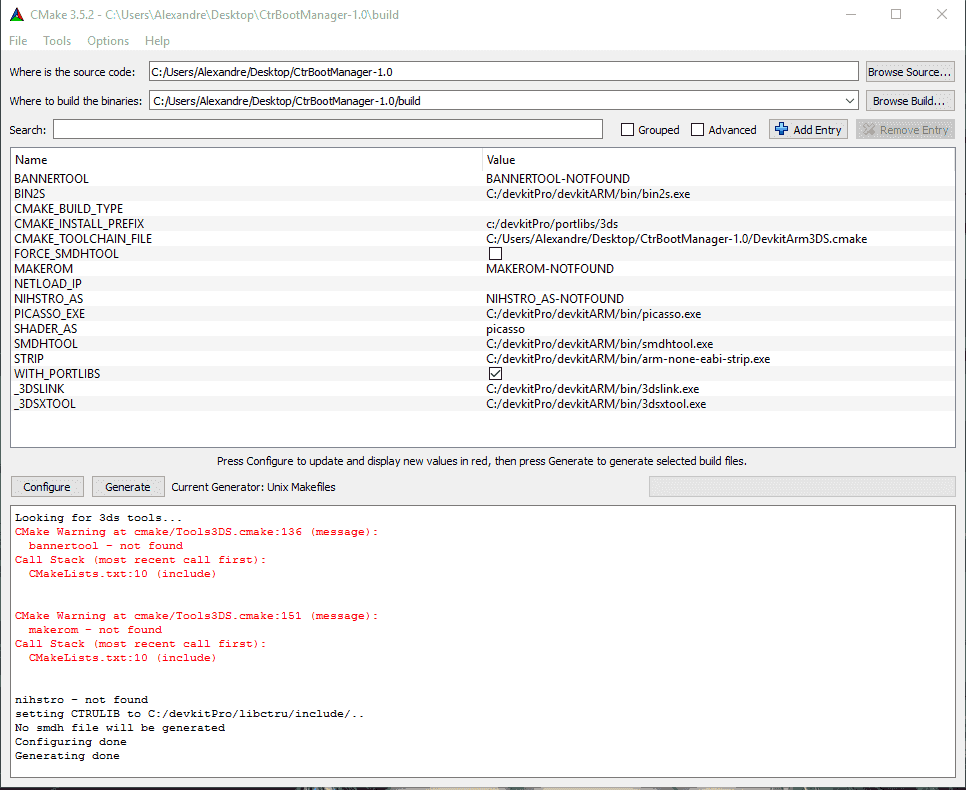Click the plus icon on Add Entry
The height and width of the screenshot is (790, 966).
coord(781,129)
